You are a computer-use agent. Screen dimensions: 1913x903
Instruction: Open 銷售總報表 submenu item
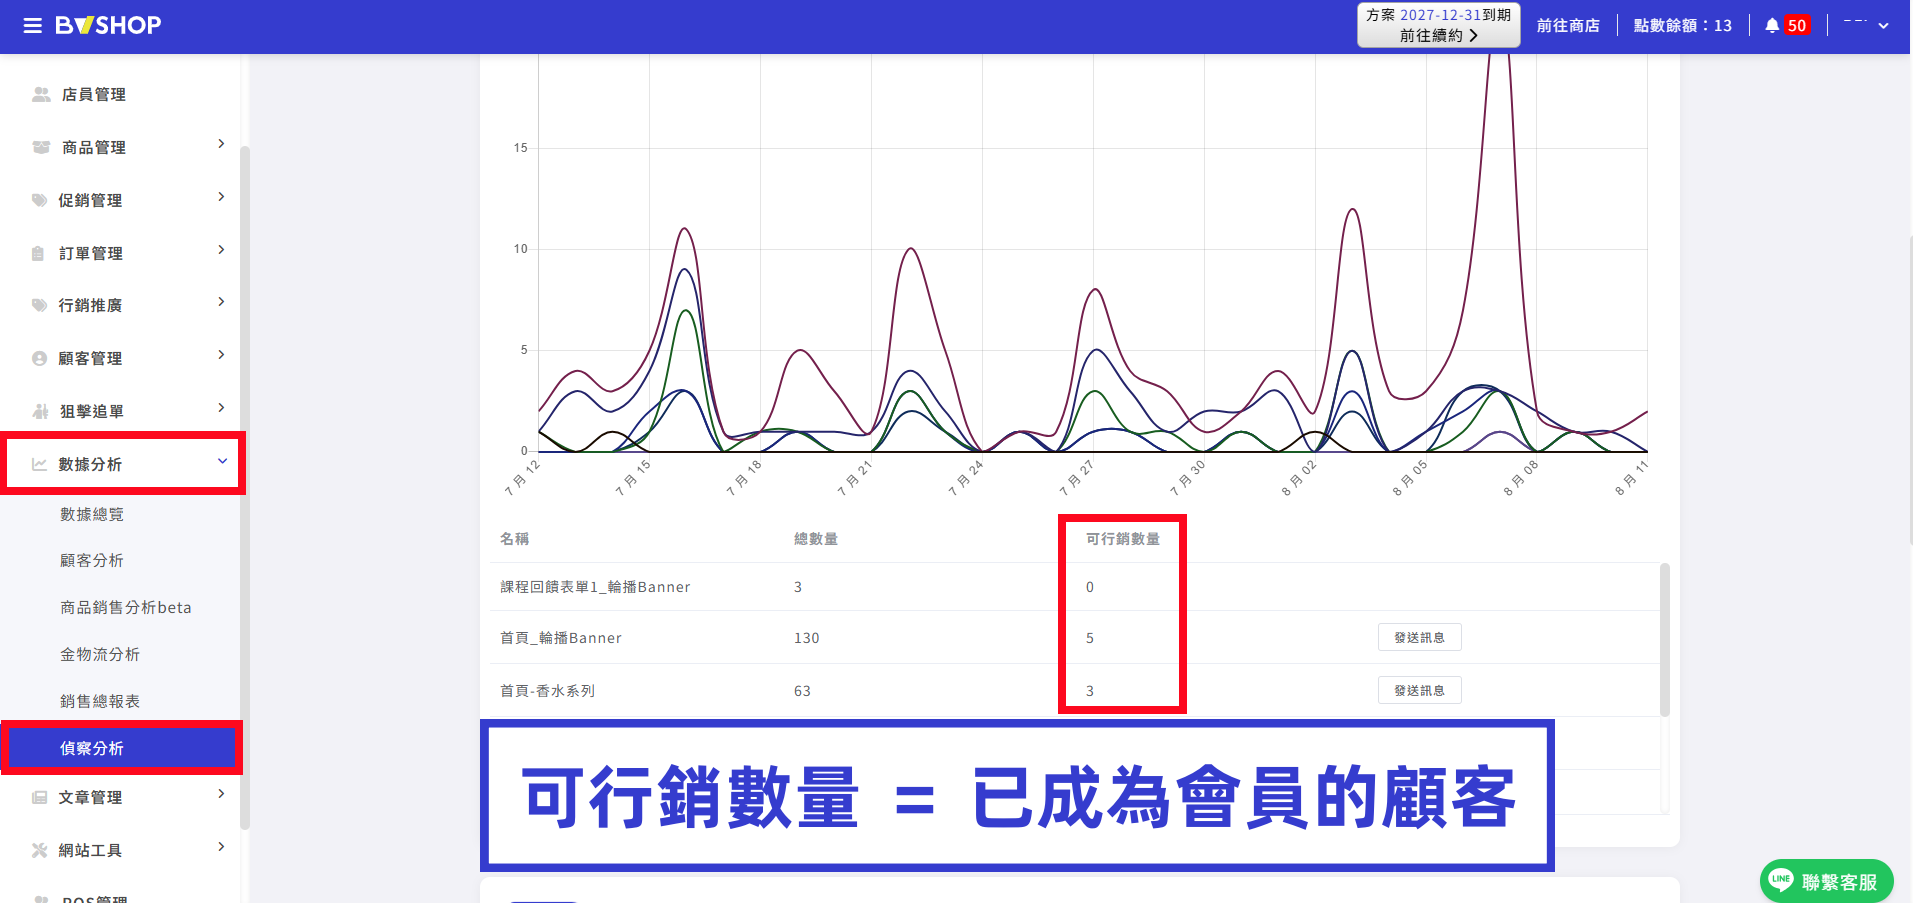(x=100, y=701)
